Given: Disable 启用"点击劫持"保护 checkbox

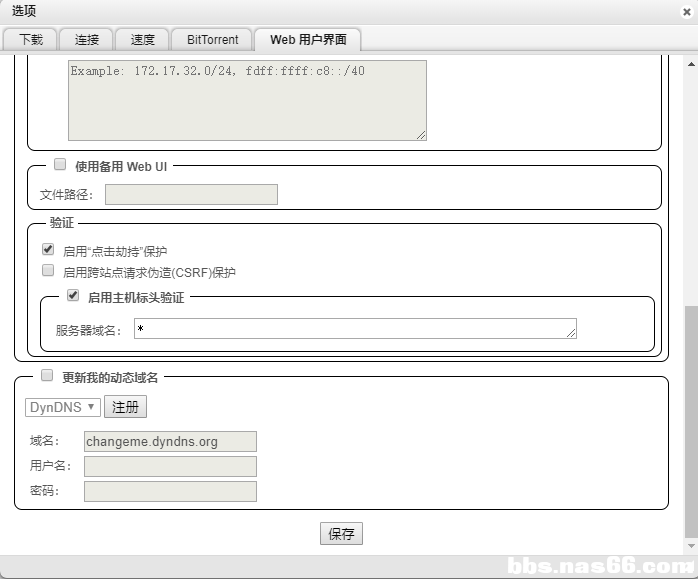Looking at the screenshot, I should tap(48, 250).
